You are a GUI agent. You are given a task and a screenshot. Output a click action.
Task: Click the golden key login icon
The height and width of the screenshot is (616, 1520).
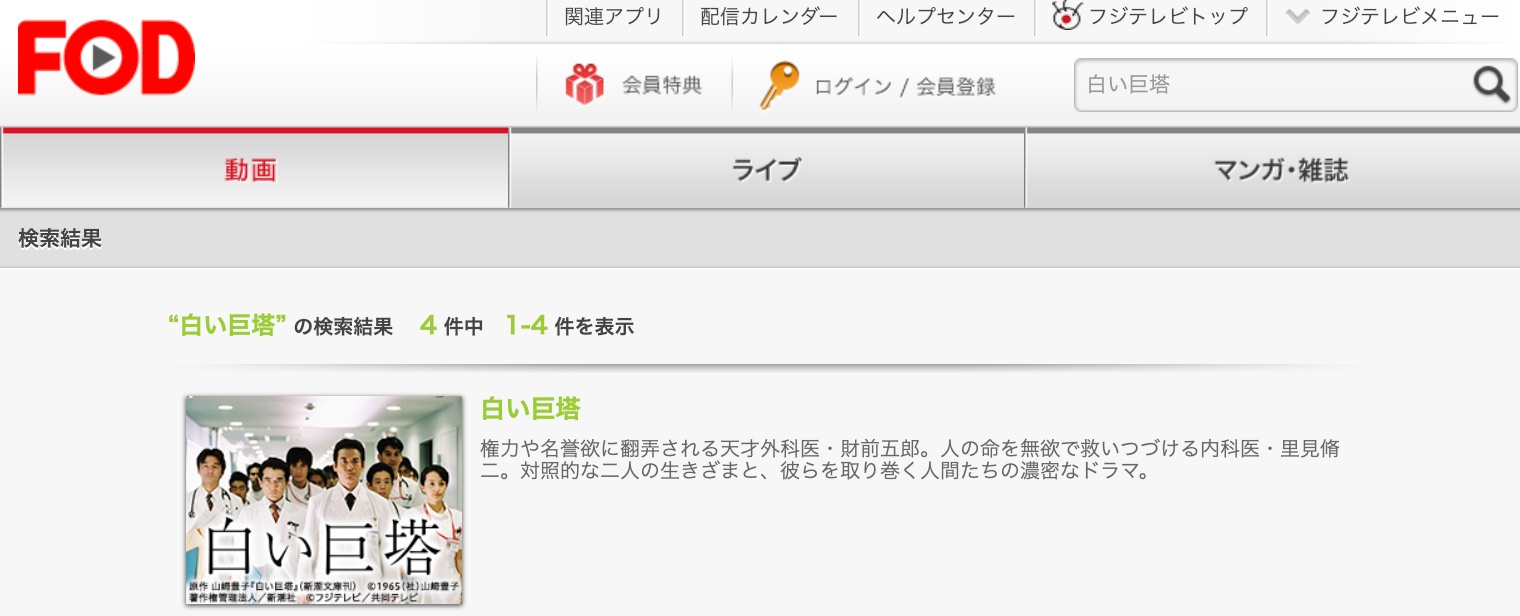tap(778, 85)
